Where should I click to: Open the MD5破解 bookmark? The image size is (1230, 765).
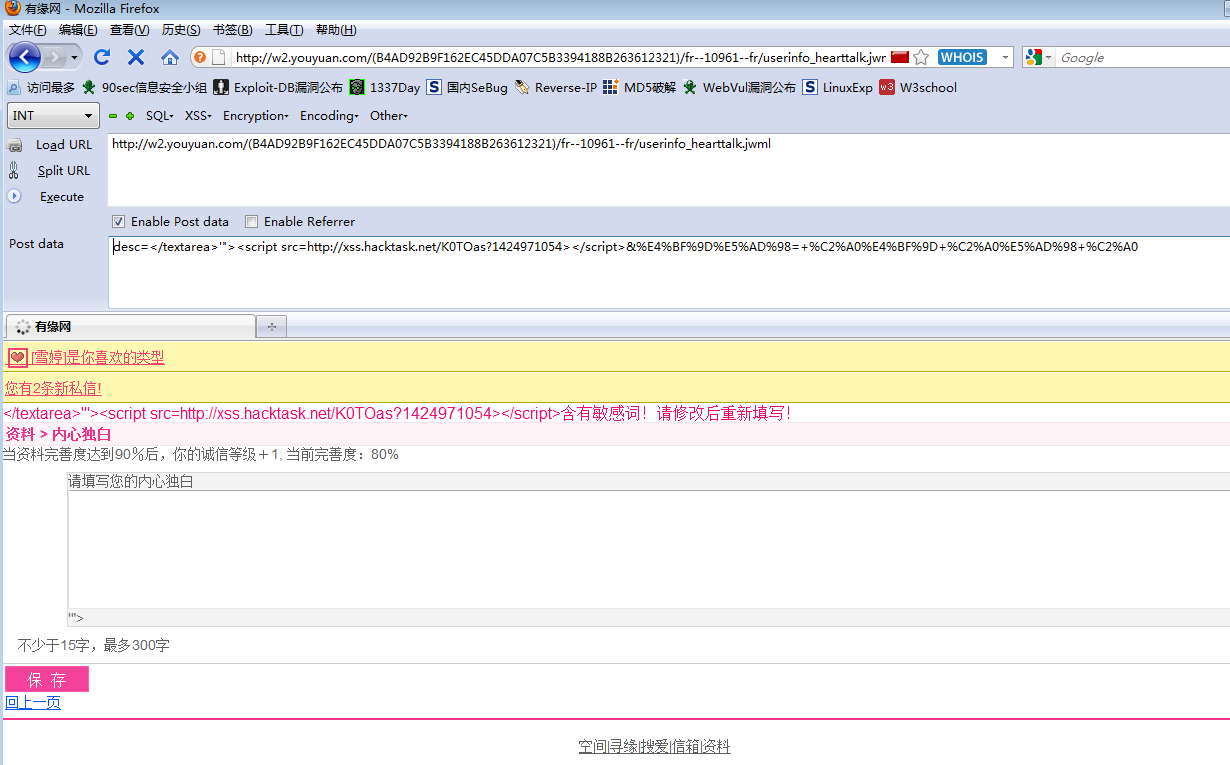(639, 87)
